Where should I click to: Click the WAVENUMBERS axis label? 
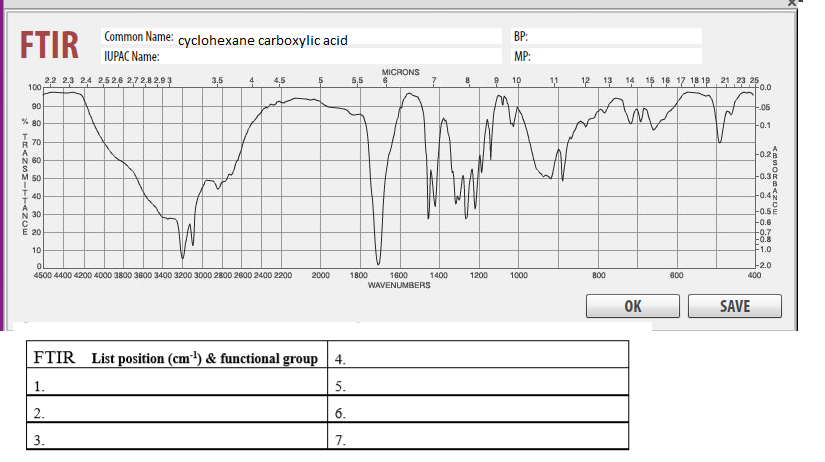click(x=399, y=285)
